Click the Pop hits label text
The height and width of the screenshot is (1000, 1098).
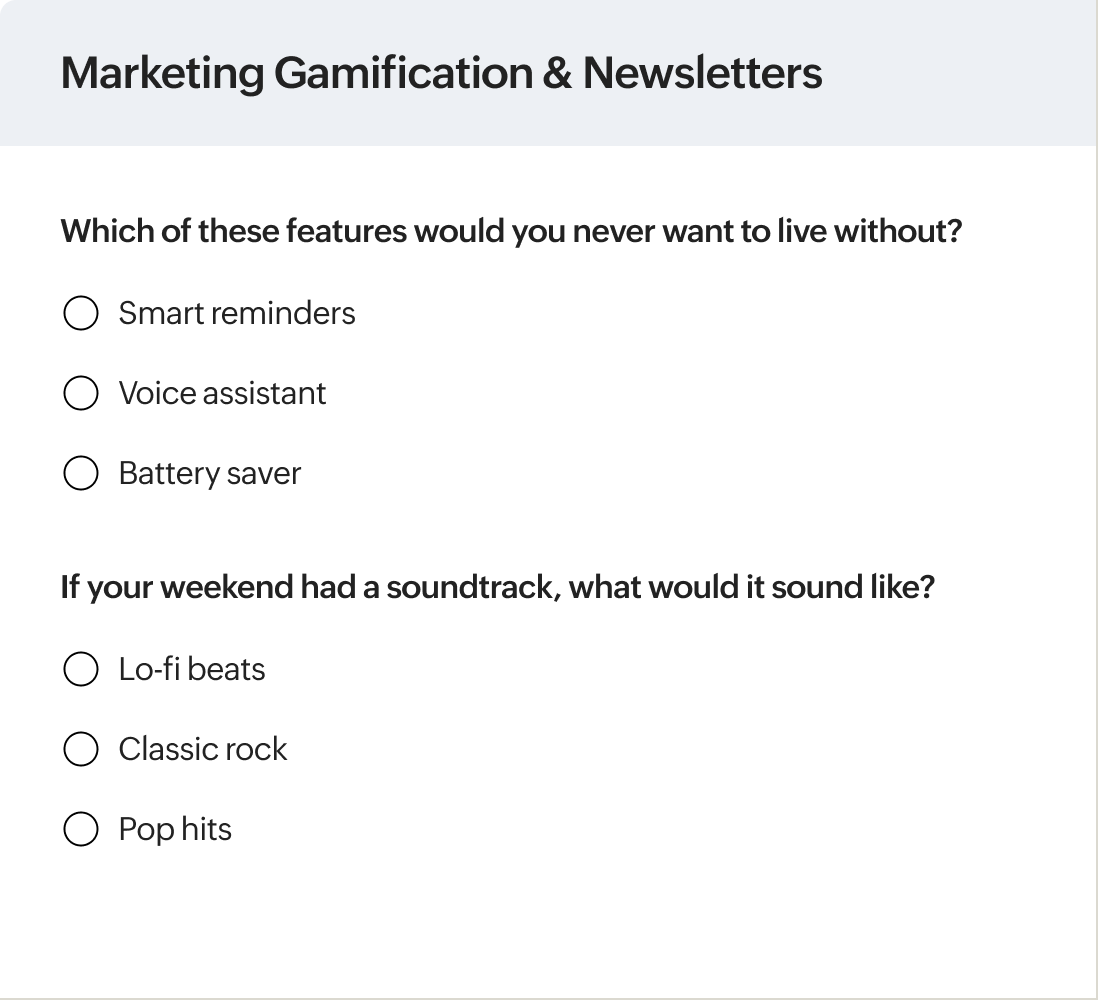pos(175,829)
